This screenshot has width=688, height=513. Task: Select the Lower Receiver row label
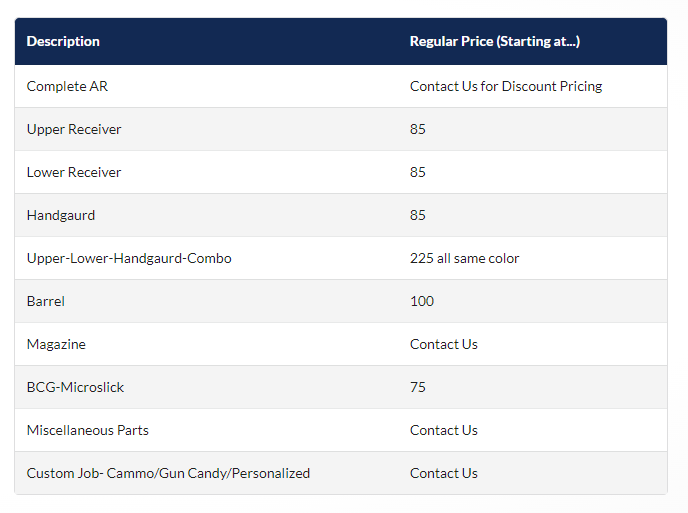click(74, 172)
